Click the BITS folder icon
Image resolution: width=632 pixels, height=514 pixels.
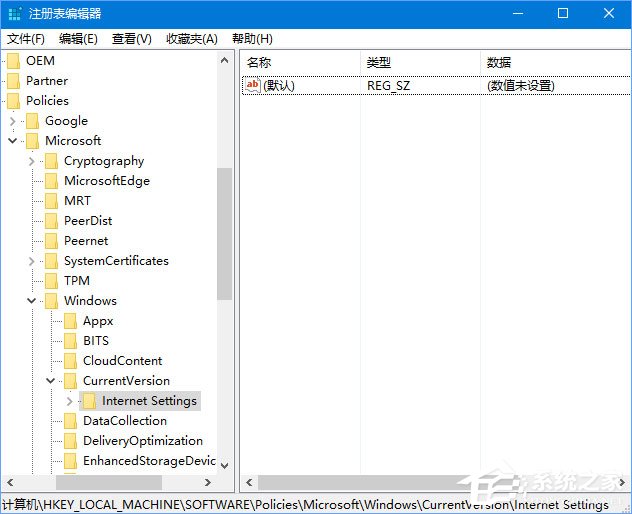click(x=70, y=341)
